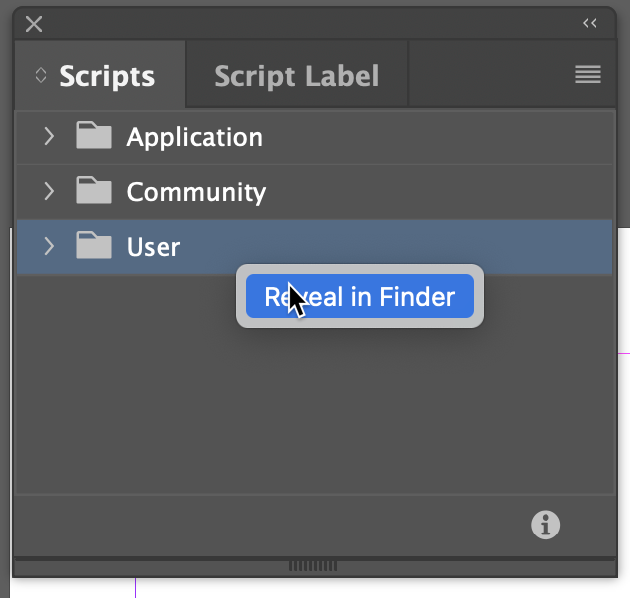Click the Application folder icon
This screenshot has width=630, height=598.
[x=94, y=137]
